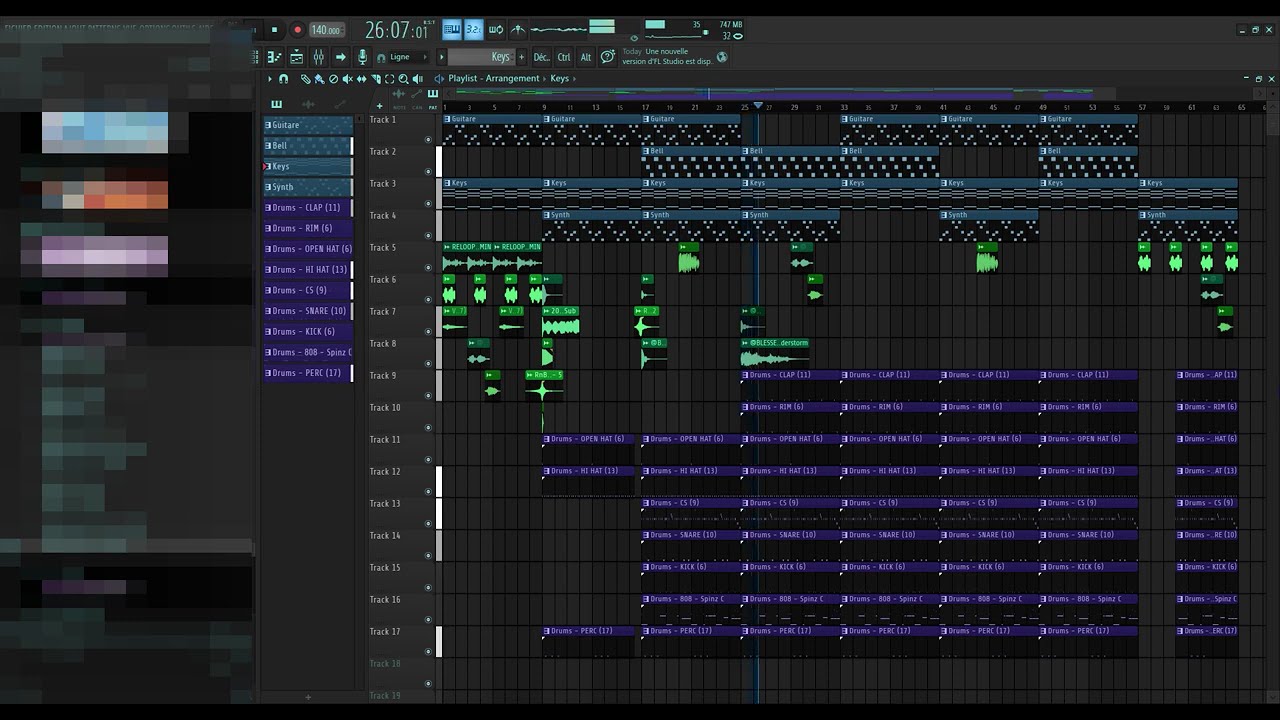Click the microphone recording icon in the toolbar
Viewport: 1280px width, 720px height.
(x=363, y=57)
